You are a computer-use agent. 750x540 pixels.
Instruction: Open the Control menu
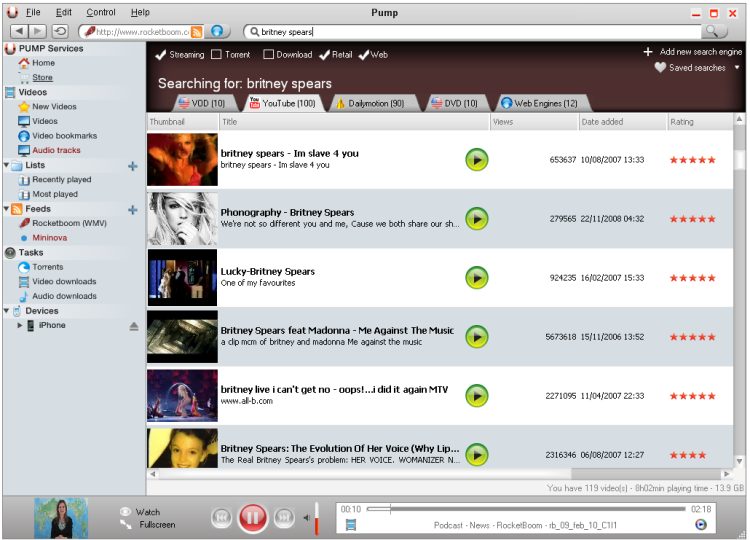coord(100,12)
